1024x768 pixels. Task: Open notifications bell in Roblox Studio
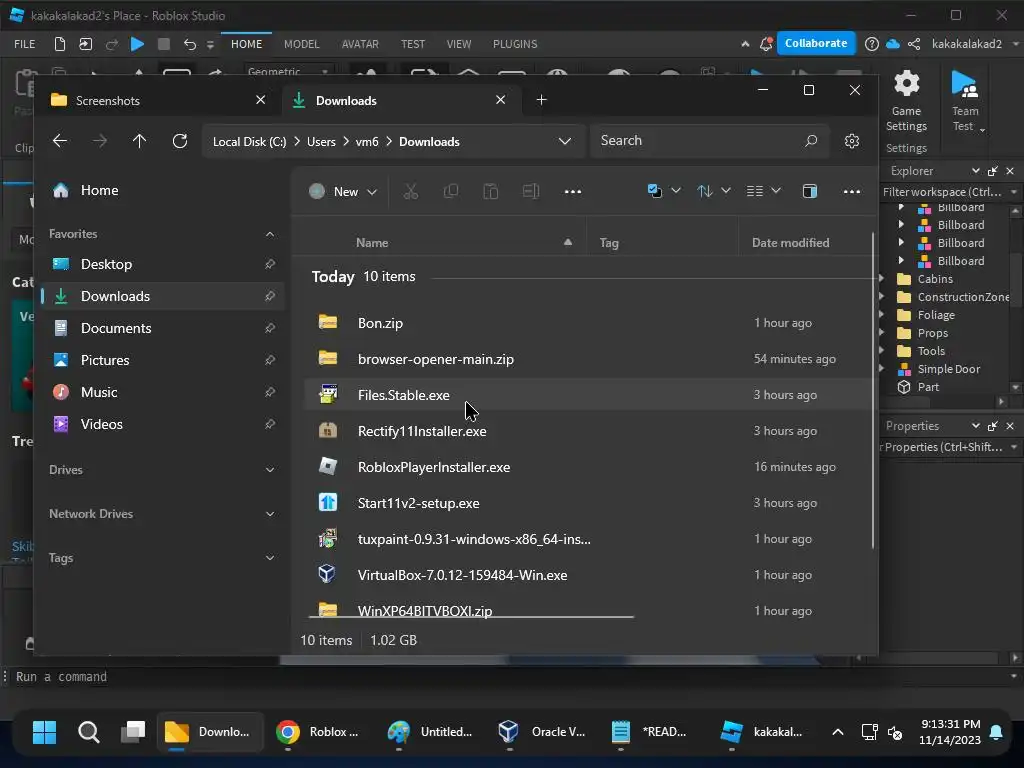(x=766, y=44)
